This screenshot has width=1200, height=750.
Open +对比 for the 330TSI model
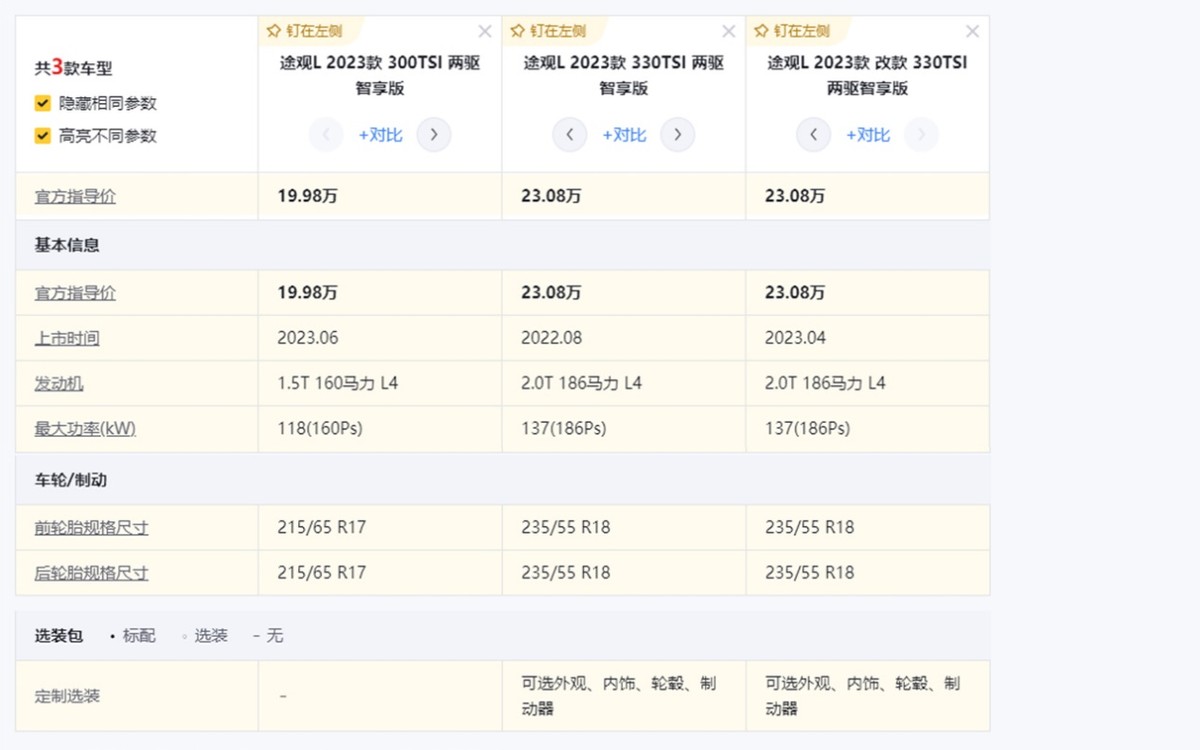pos(624,134)
